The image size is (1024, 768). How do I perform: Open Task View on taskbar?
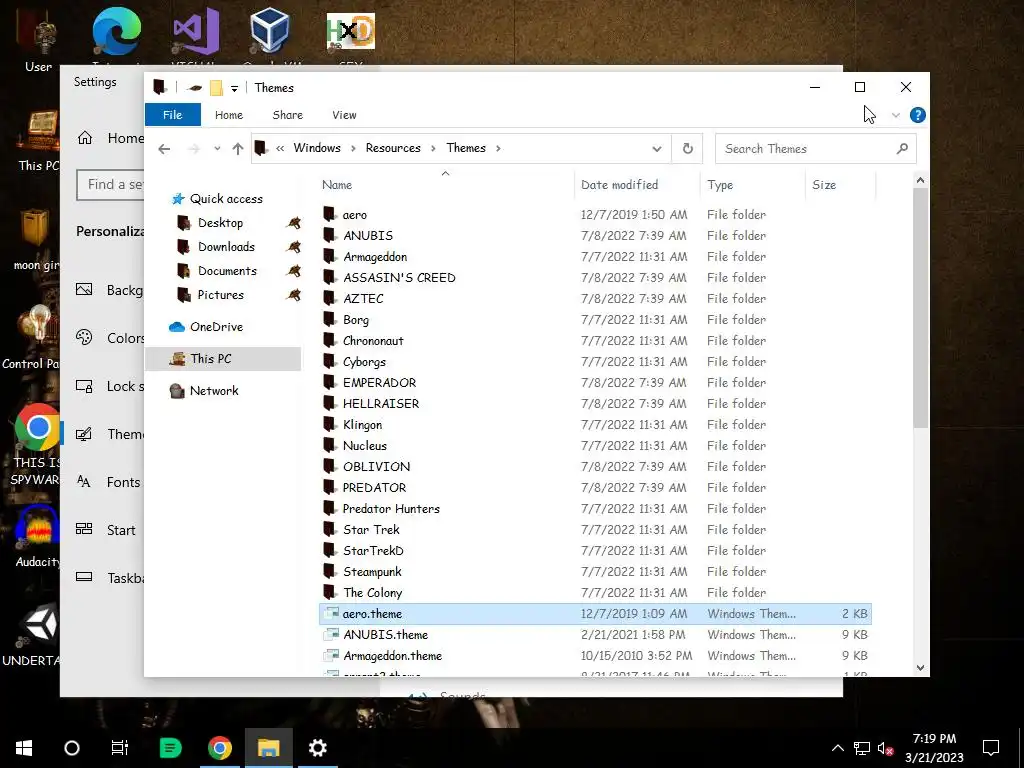coord(120,748)
